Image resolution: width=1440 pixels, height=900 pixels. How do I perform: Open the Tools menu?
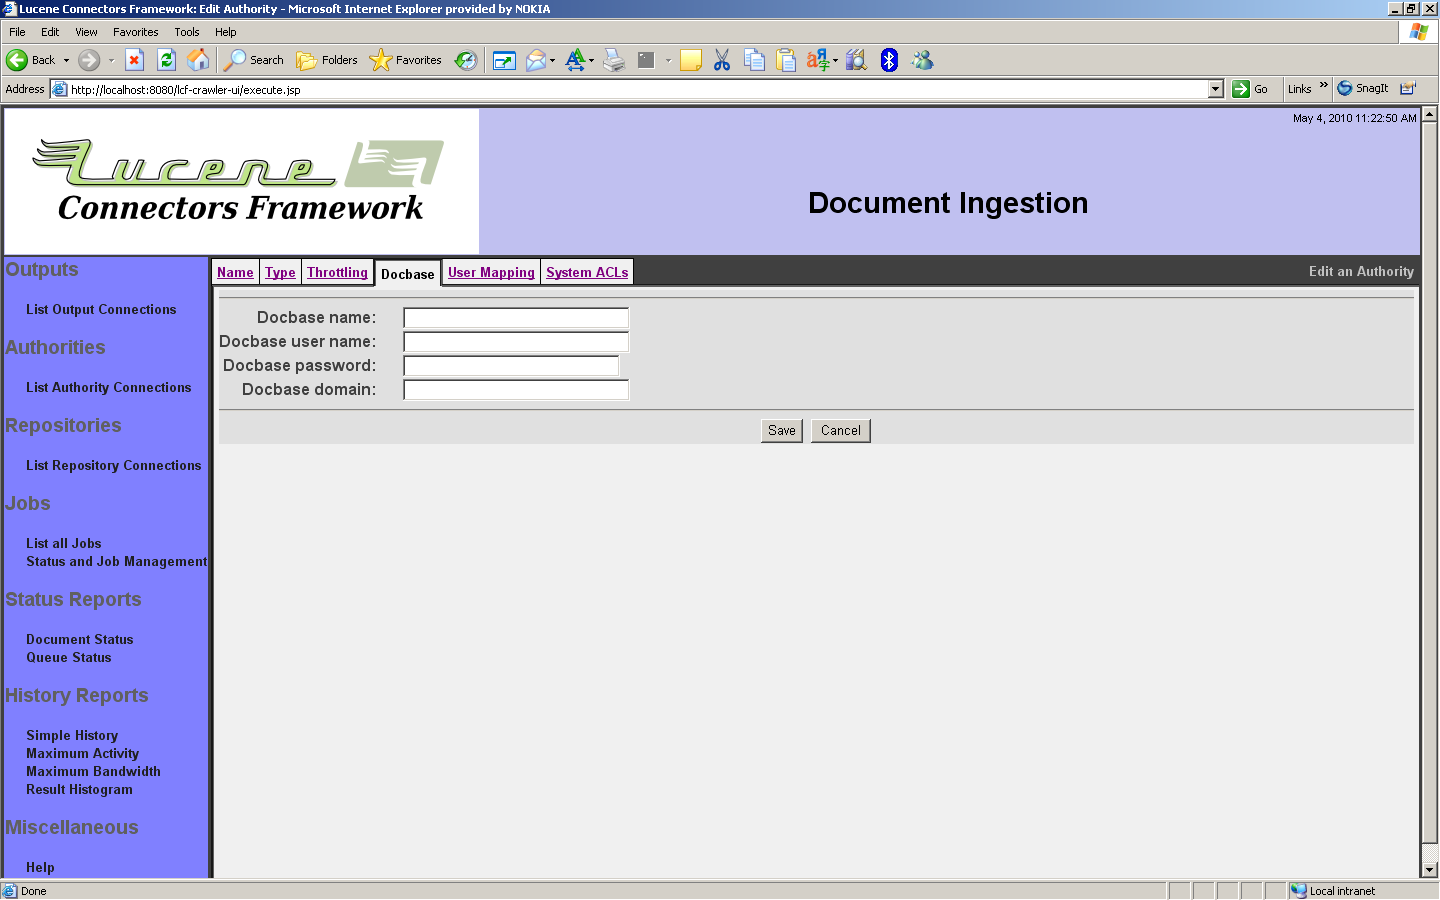[x=186, y=32]
